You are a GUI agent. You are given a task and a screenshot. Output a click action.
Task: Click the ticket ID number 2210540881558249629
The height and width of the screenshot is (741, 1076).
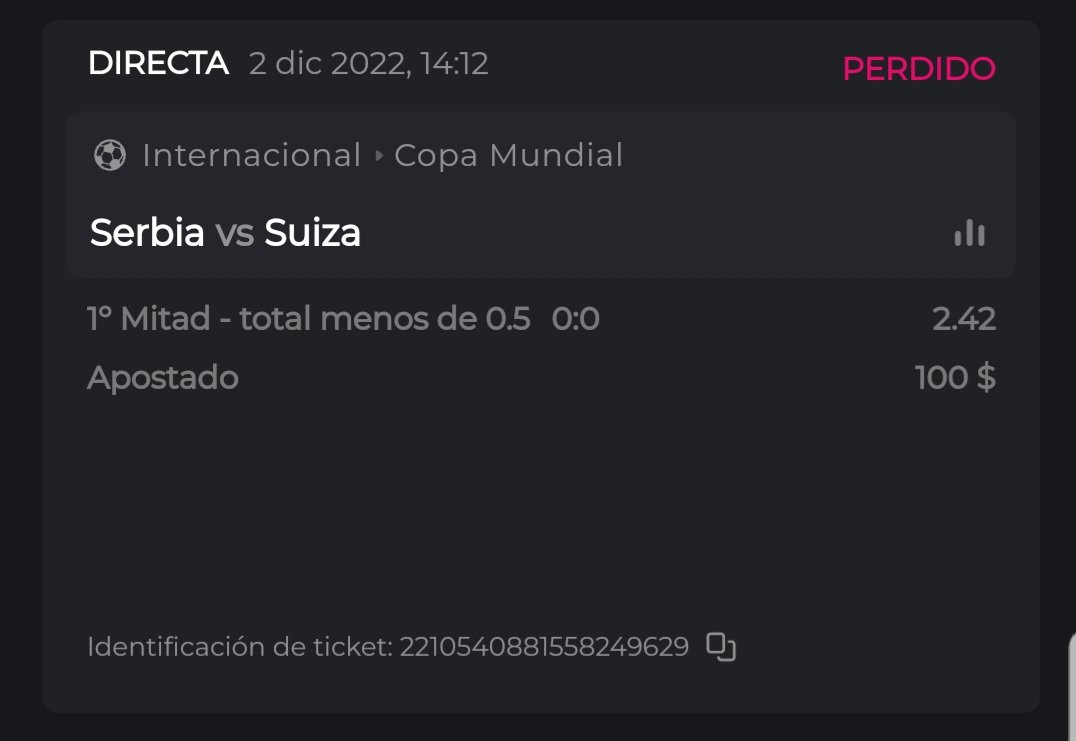coord(544,647)
